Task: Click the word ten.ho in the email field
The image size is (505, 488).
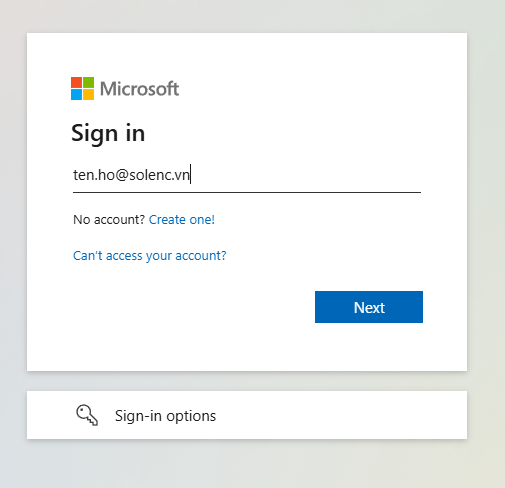Action: (x=94, y=175)
